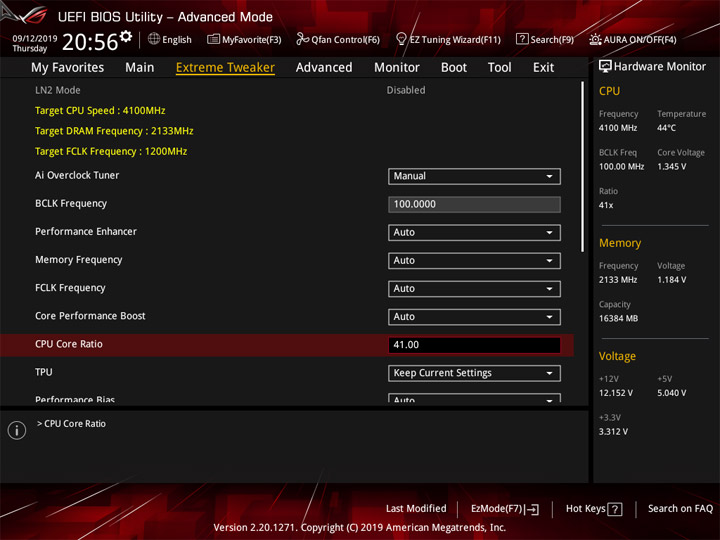Go to the Monitor tab
This screenshot has height=540, width=720.
397,68
